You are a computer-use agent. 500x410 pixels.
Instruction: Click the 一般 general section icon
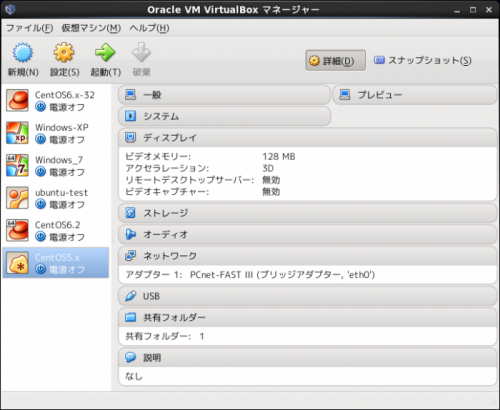(x=130, y=95)
